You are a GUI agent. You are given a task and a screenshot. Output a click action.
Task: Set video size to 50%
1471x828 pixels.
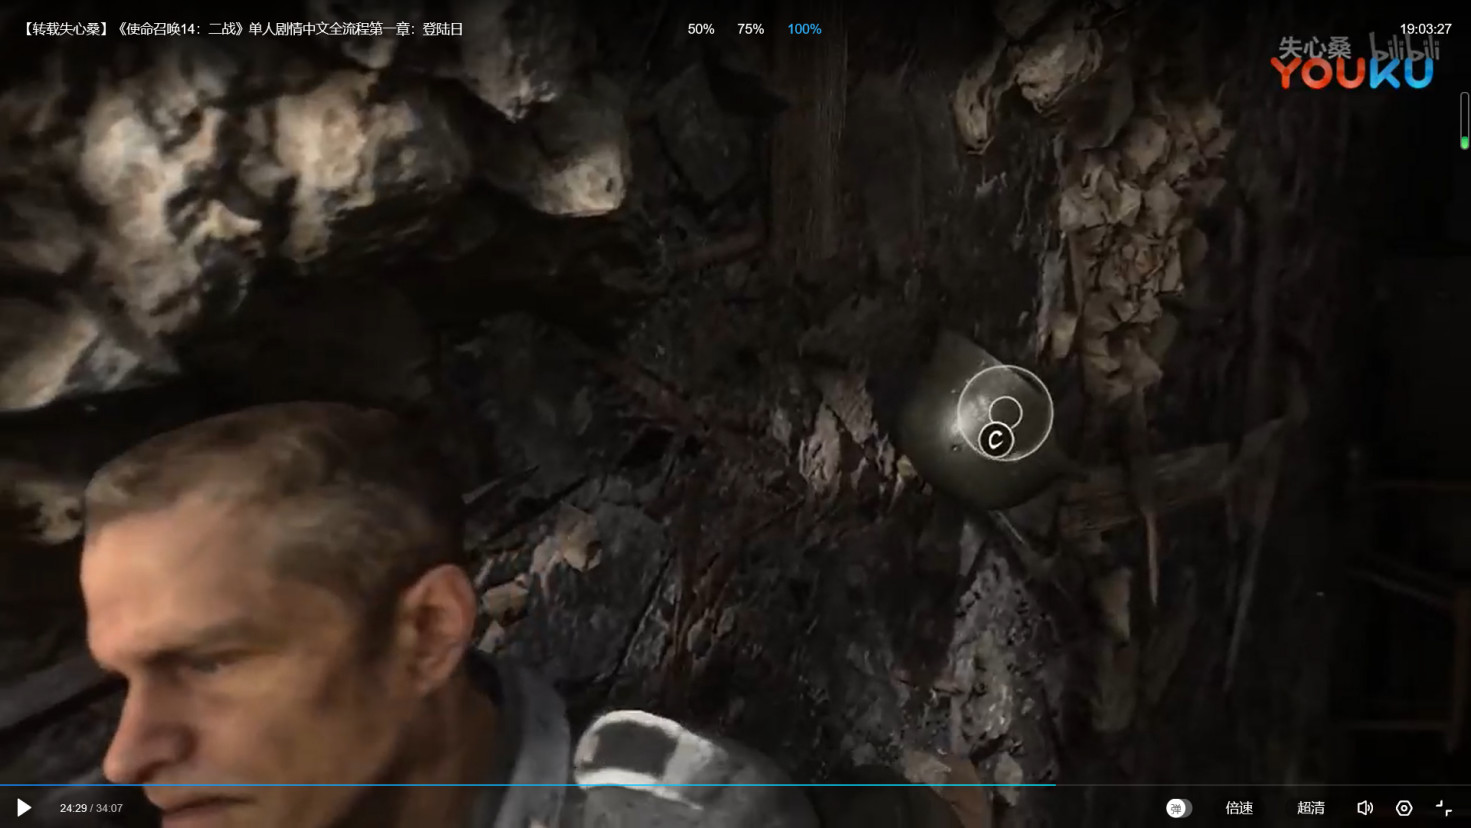[701, 29]
